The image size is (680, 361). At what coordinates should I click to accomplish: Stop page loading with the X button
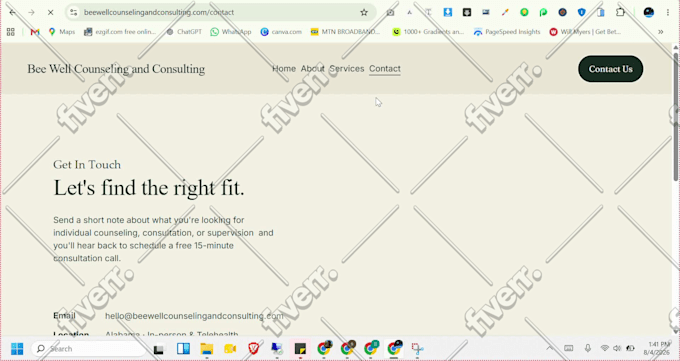pyautogui.click(x=50, y=13)
